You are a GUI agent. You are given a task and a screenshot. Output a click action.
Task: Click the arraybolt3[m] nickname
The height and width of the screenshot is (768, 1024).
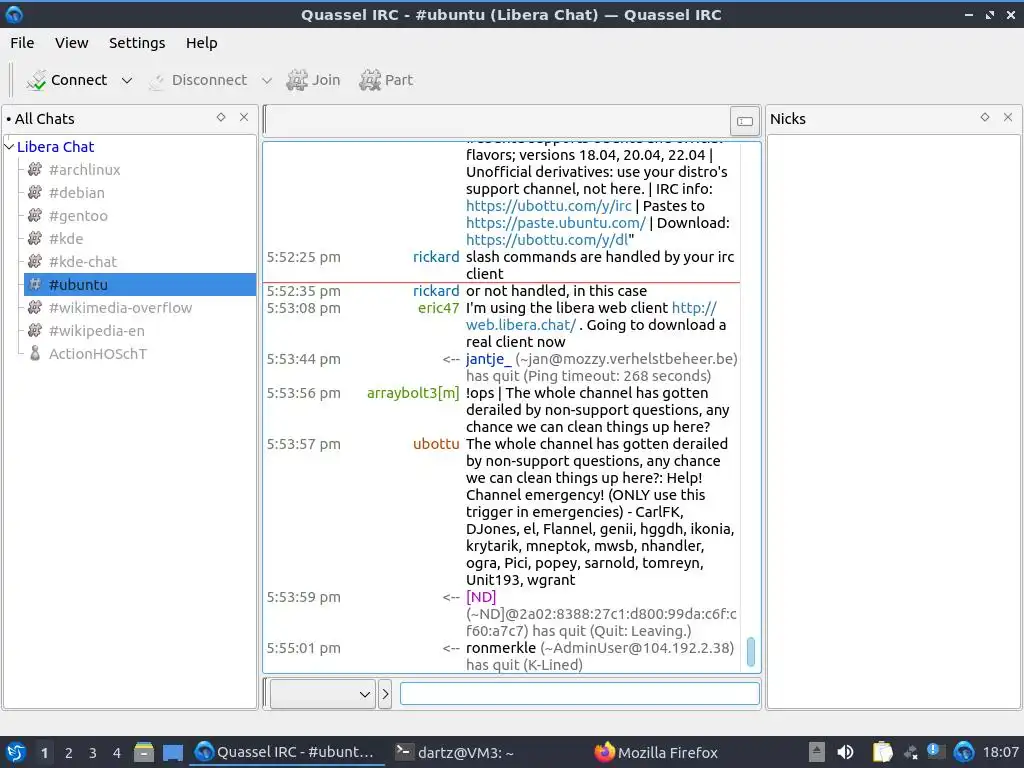(413, 392)
